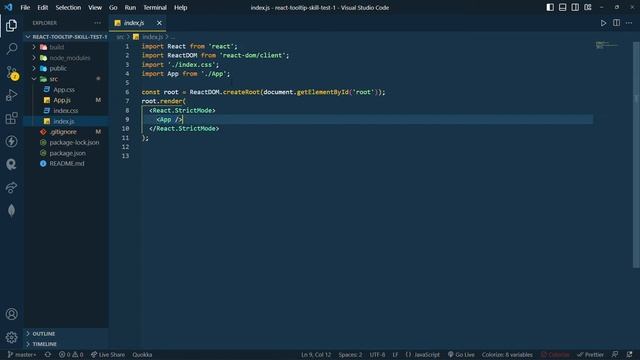Change end of line sequence LF
This screenshot has width=640, height=360.
pyautogui.click(x=395, y=355)
